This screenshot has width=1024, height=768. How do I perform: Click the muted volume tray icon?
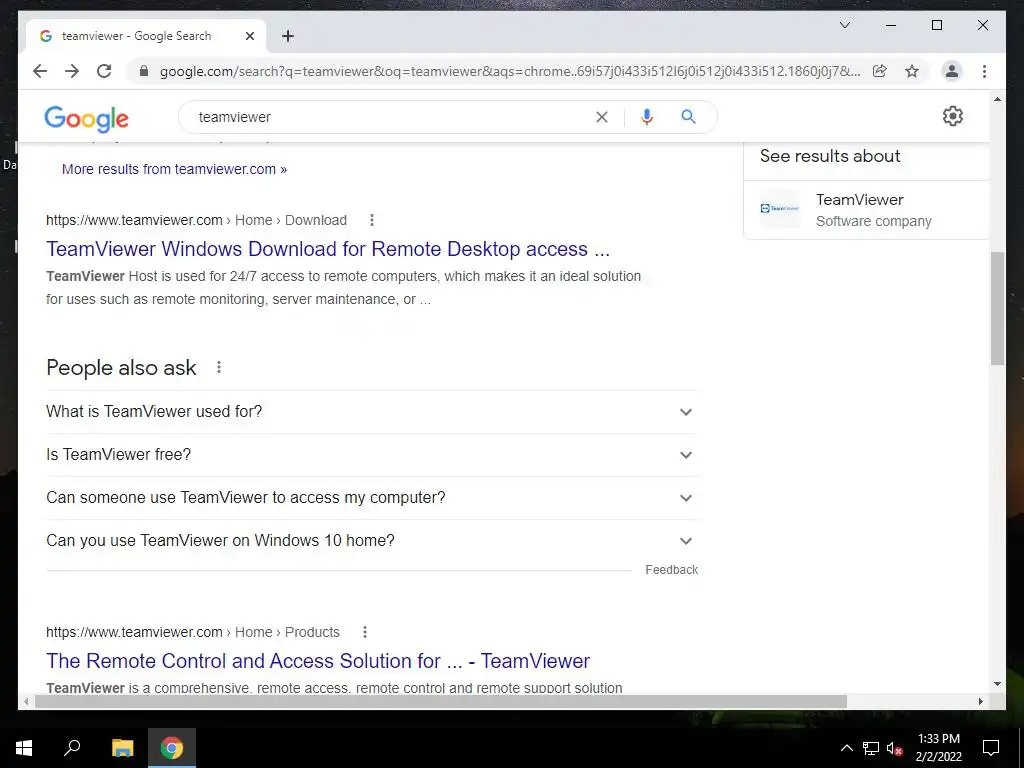click(x=895, y=748)
